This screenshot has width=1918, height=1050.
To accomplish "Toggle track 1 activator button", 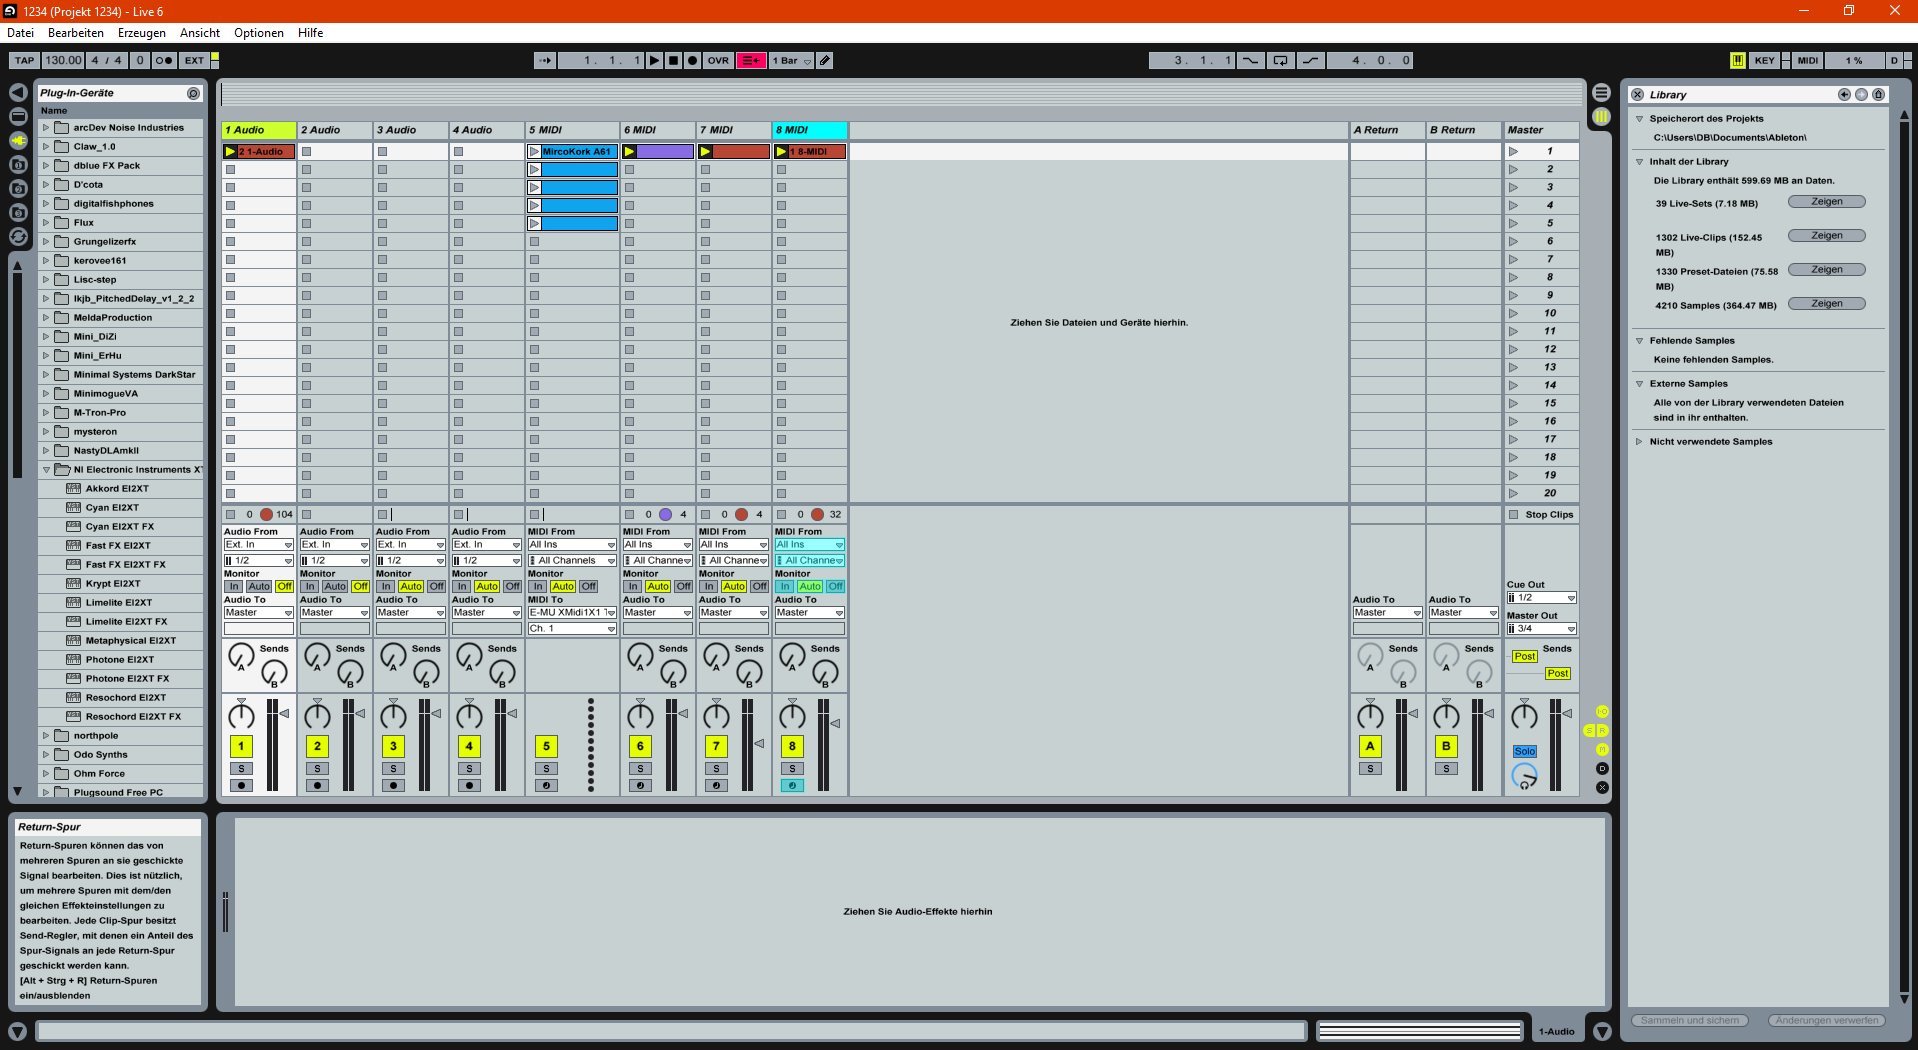I will [241, 747].
